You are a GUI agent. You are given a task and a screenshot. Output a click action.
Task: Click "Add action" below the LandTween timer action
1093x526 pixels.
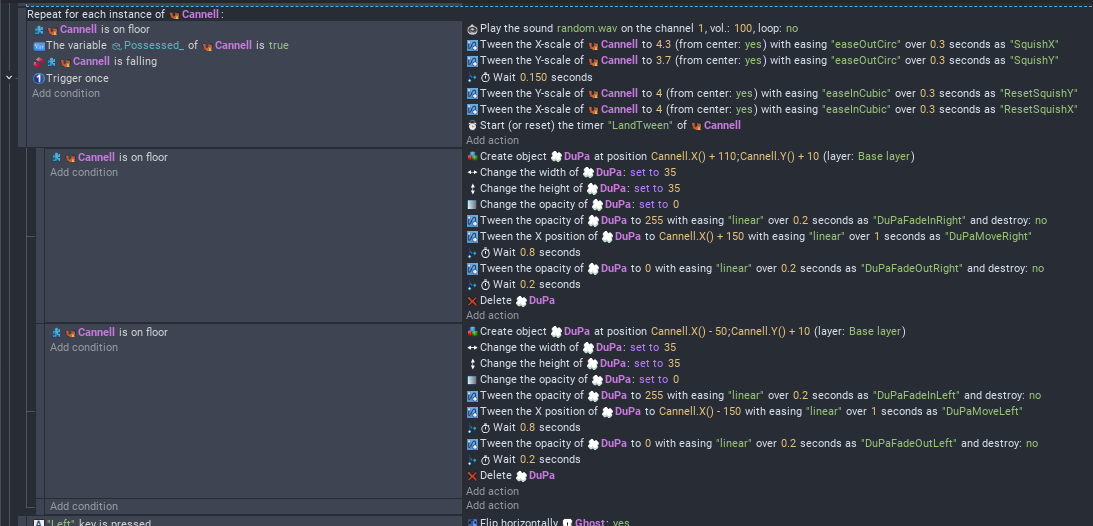(x=492, y=141)
